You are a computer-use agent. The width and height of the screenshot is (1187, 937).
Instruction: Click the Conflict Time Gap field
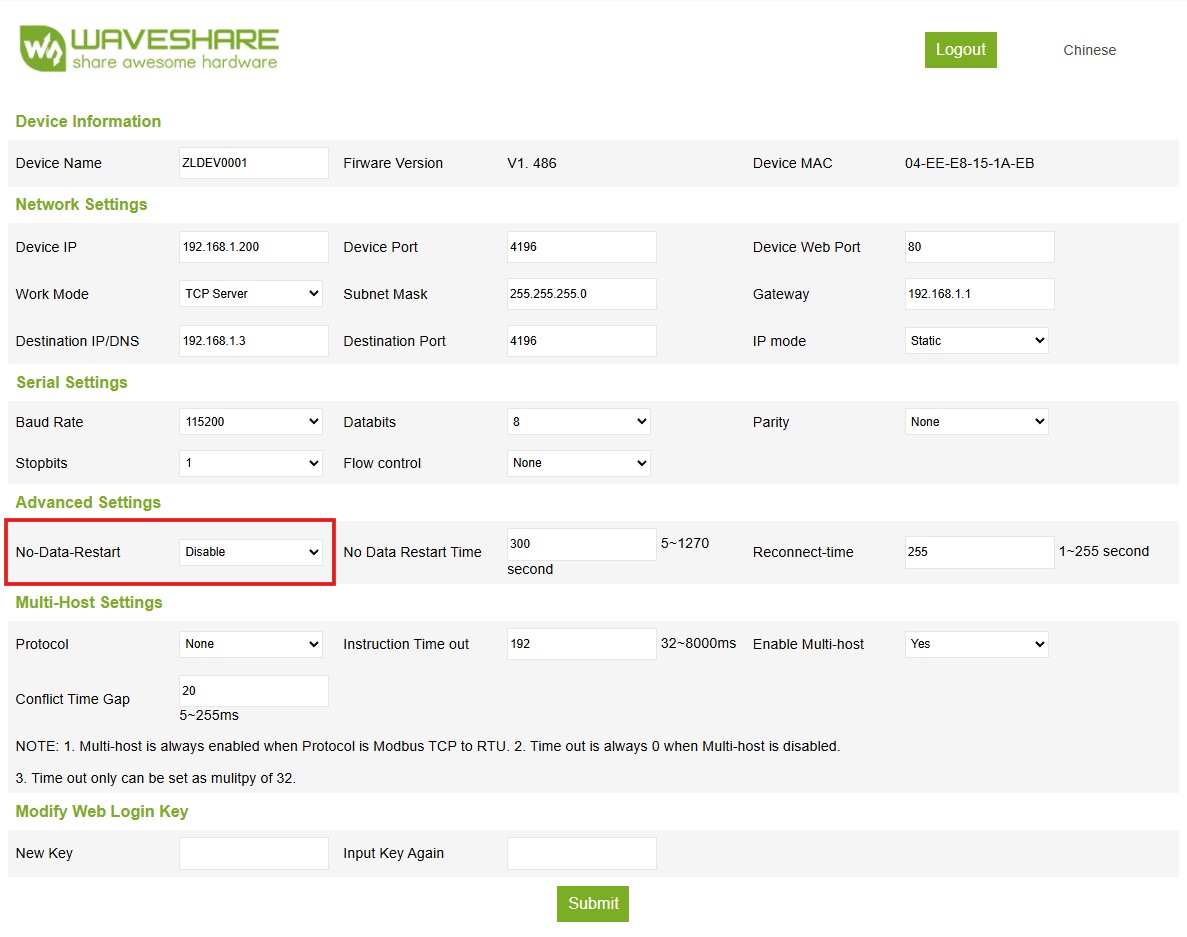[253, 690]
